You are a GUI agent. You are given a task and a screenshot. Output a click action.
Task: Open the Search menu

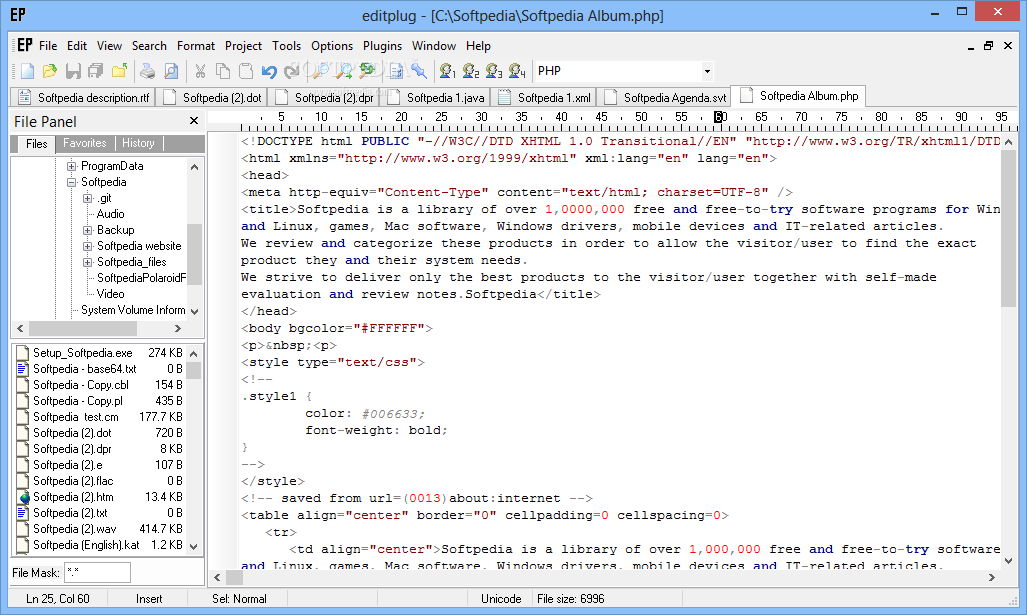coord(149,46)
